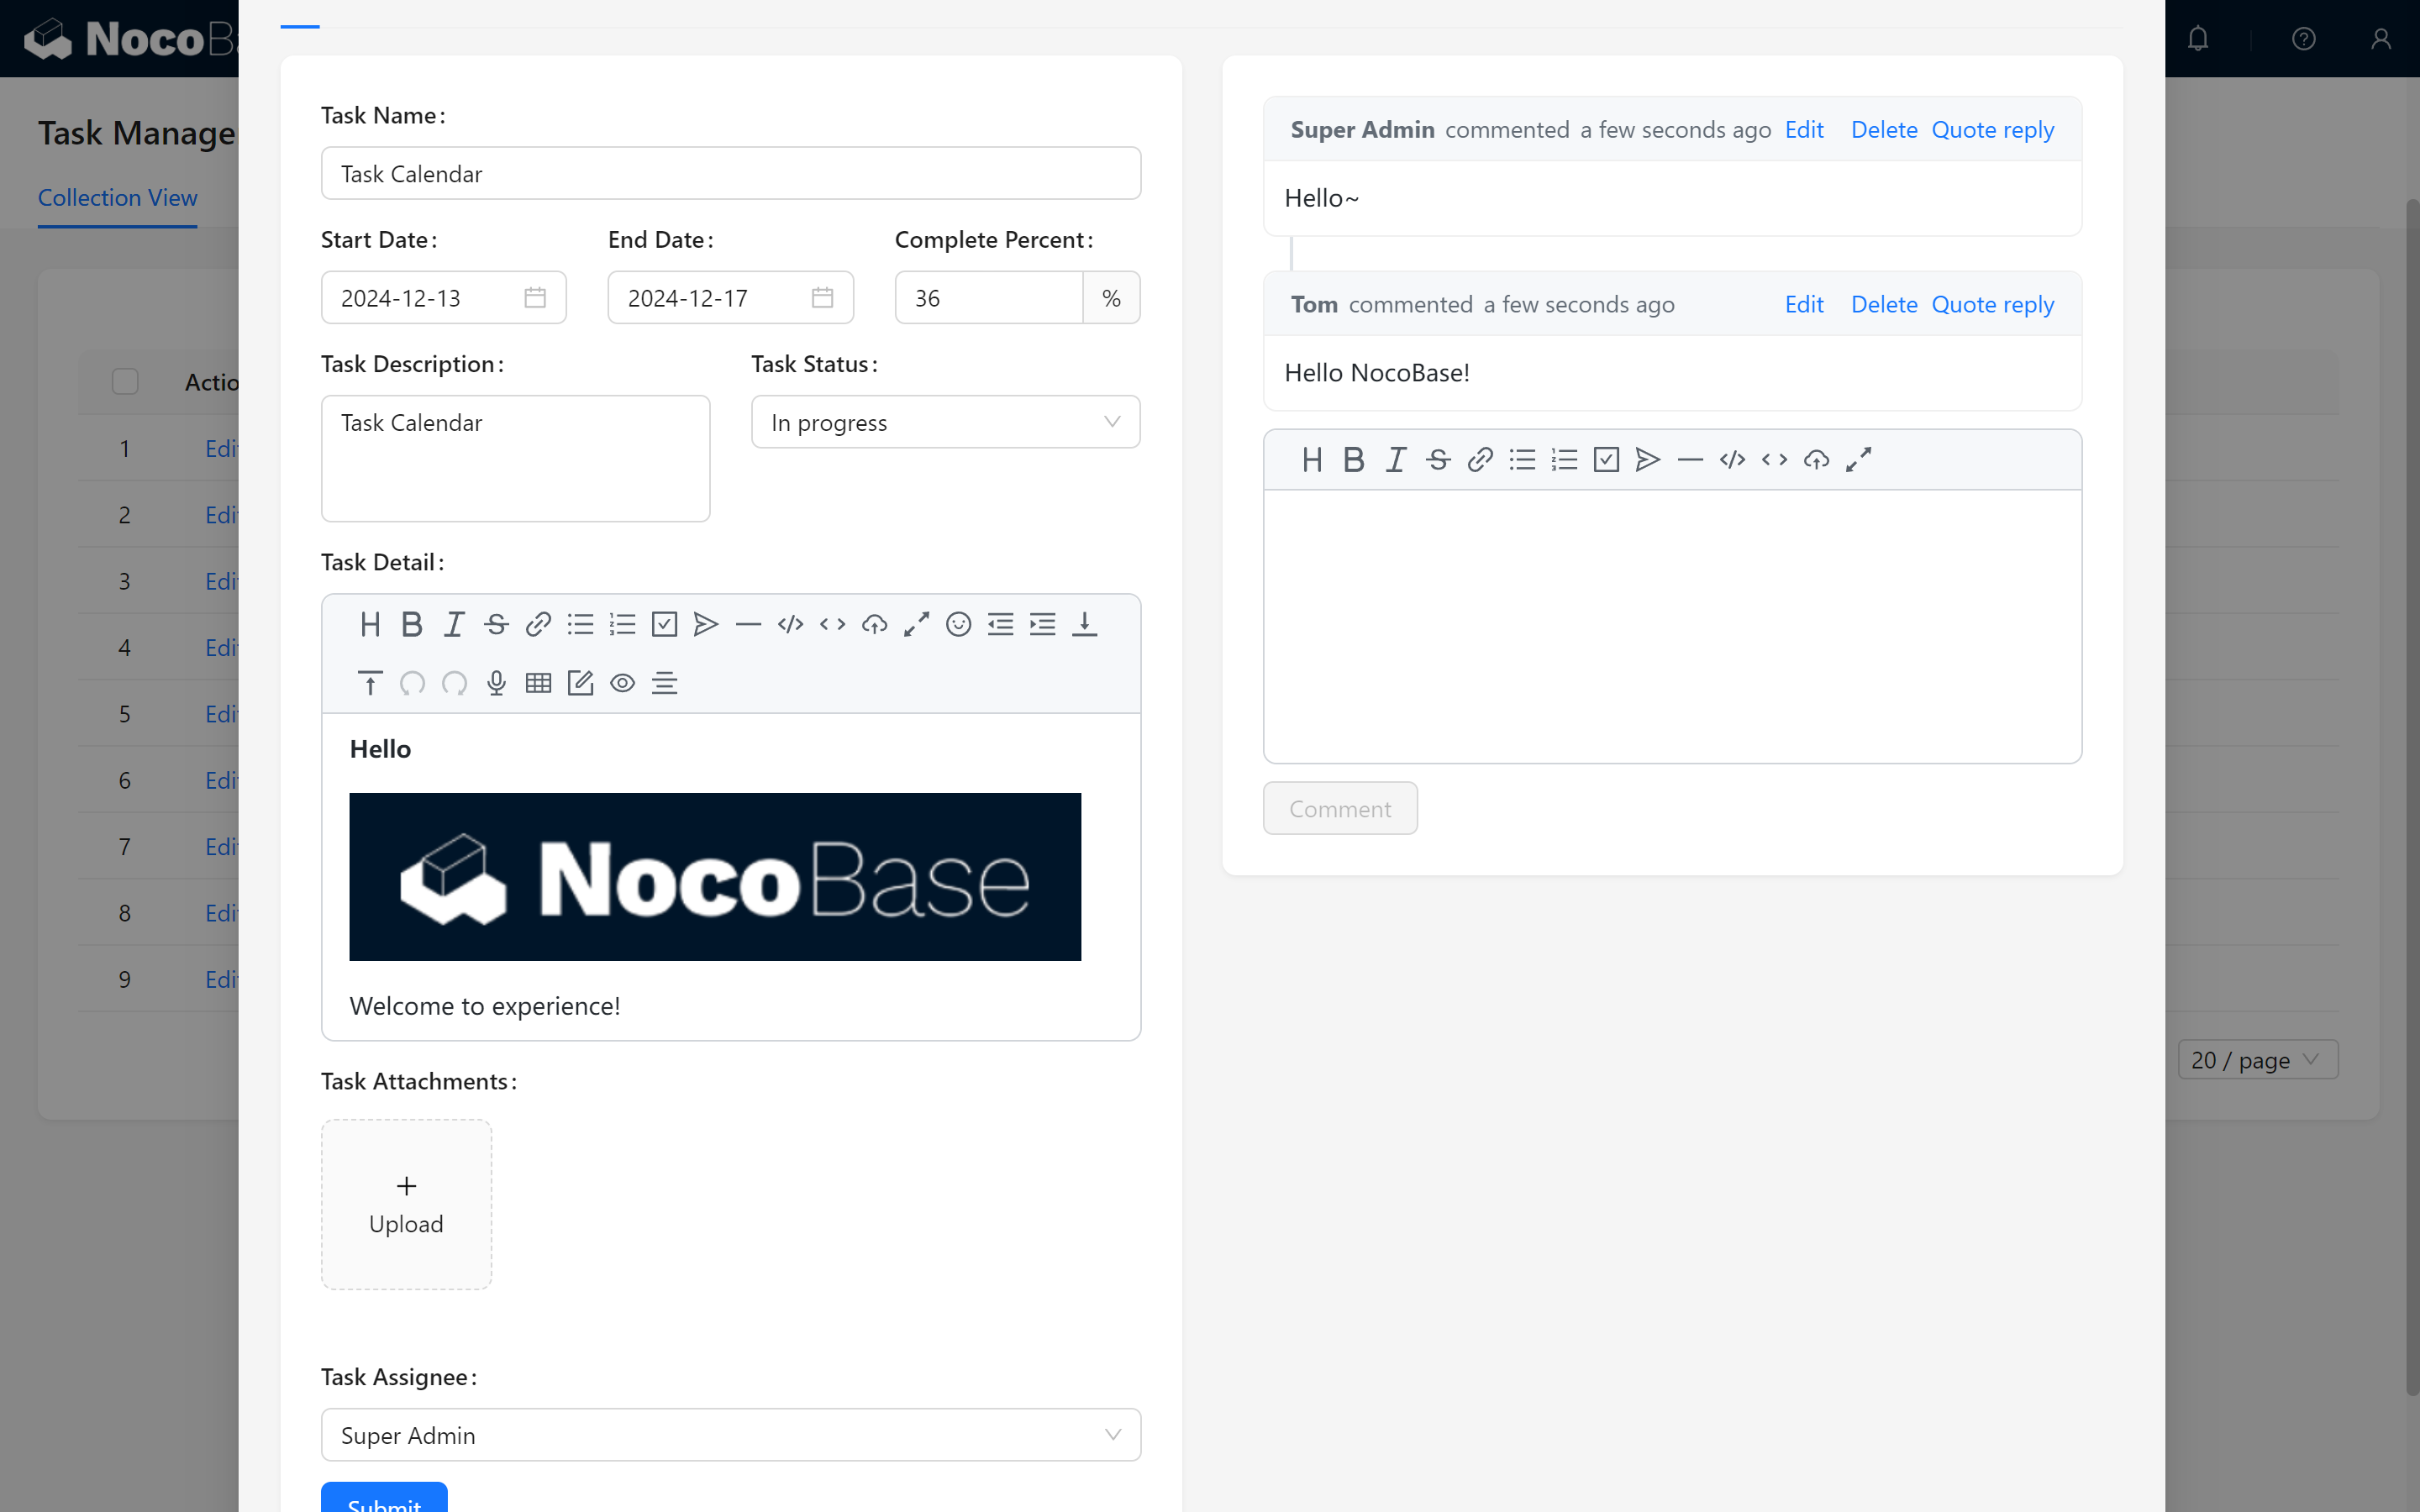Image resolution: width=2420 pixels, height=1512 pixels.
Task: Open the Task Status dropdown
Action: pyautogui.click(x=945, y=422)
